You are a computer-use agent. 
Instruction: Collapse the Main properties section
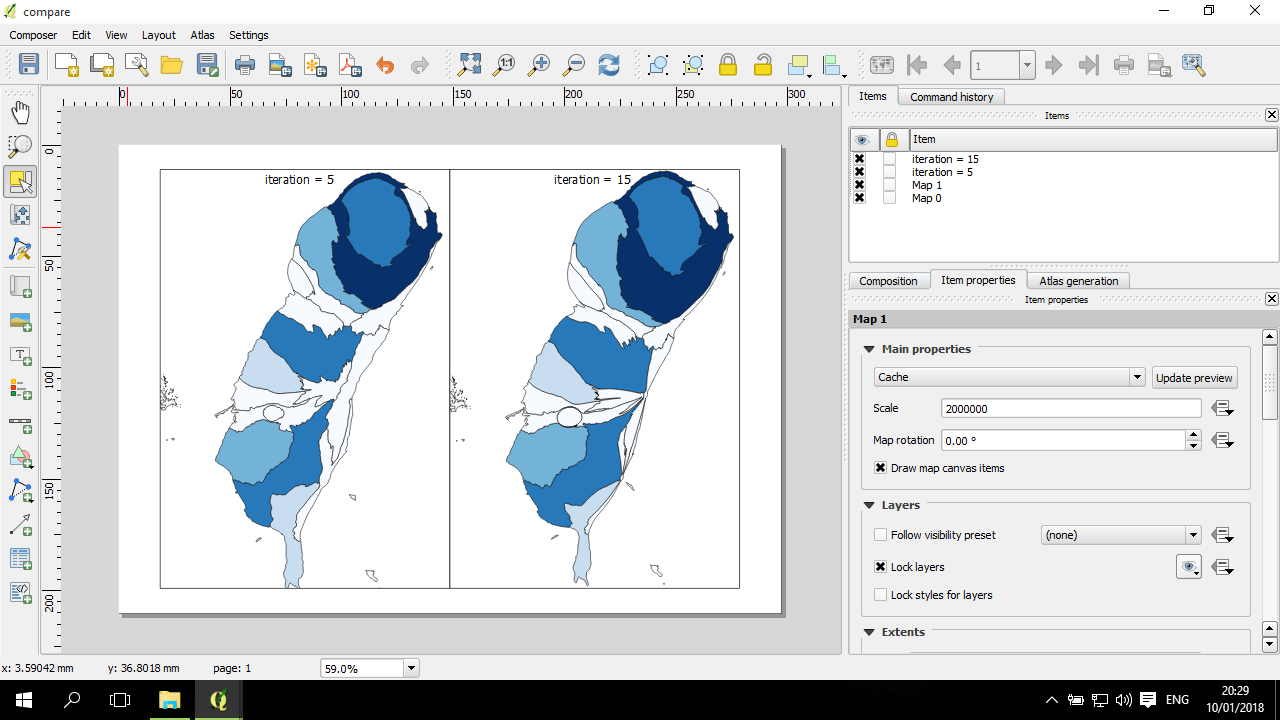tap(868, 349)
